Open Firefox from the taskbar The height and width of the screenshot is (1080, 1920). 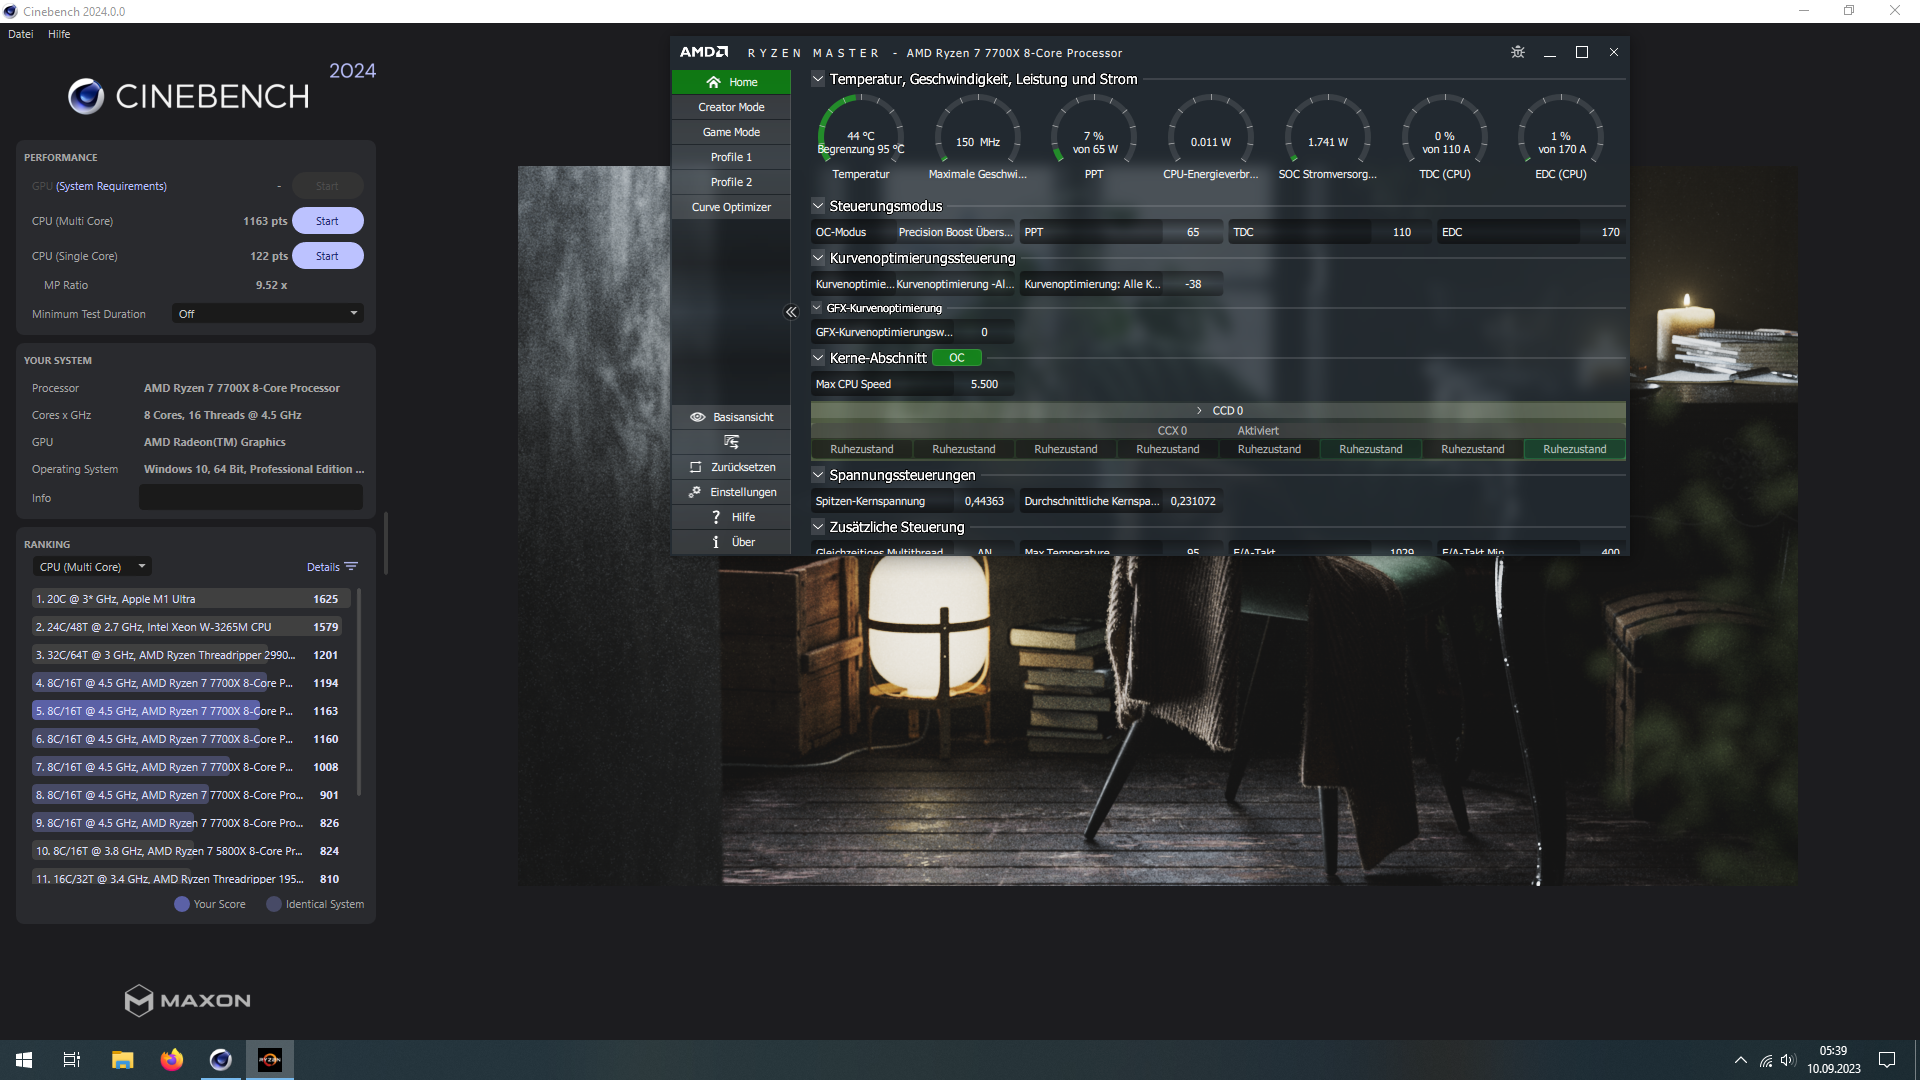171,1060
